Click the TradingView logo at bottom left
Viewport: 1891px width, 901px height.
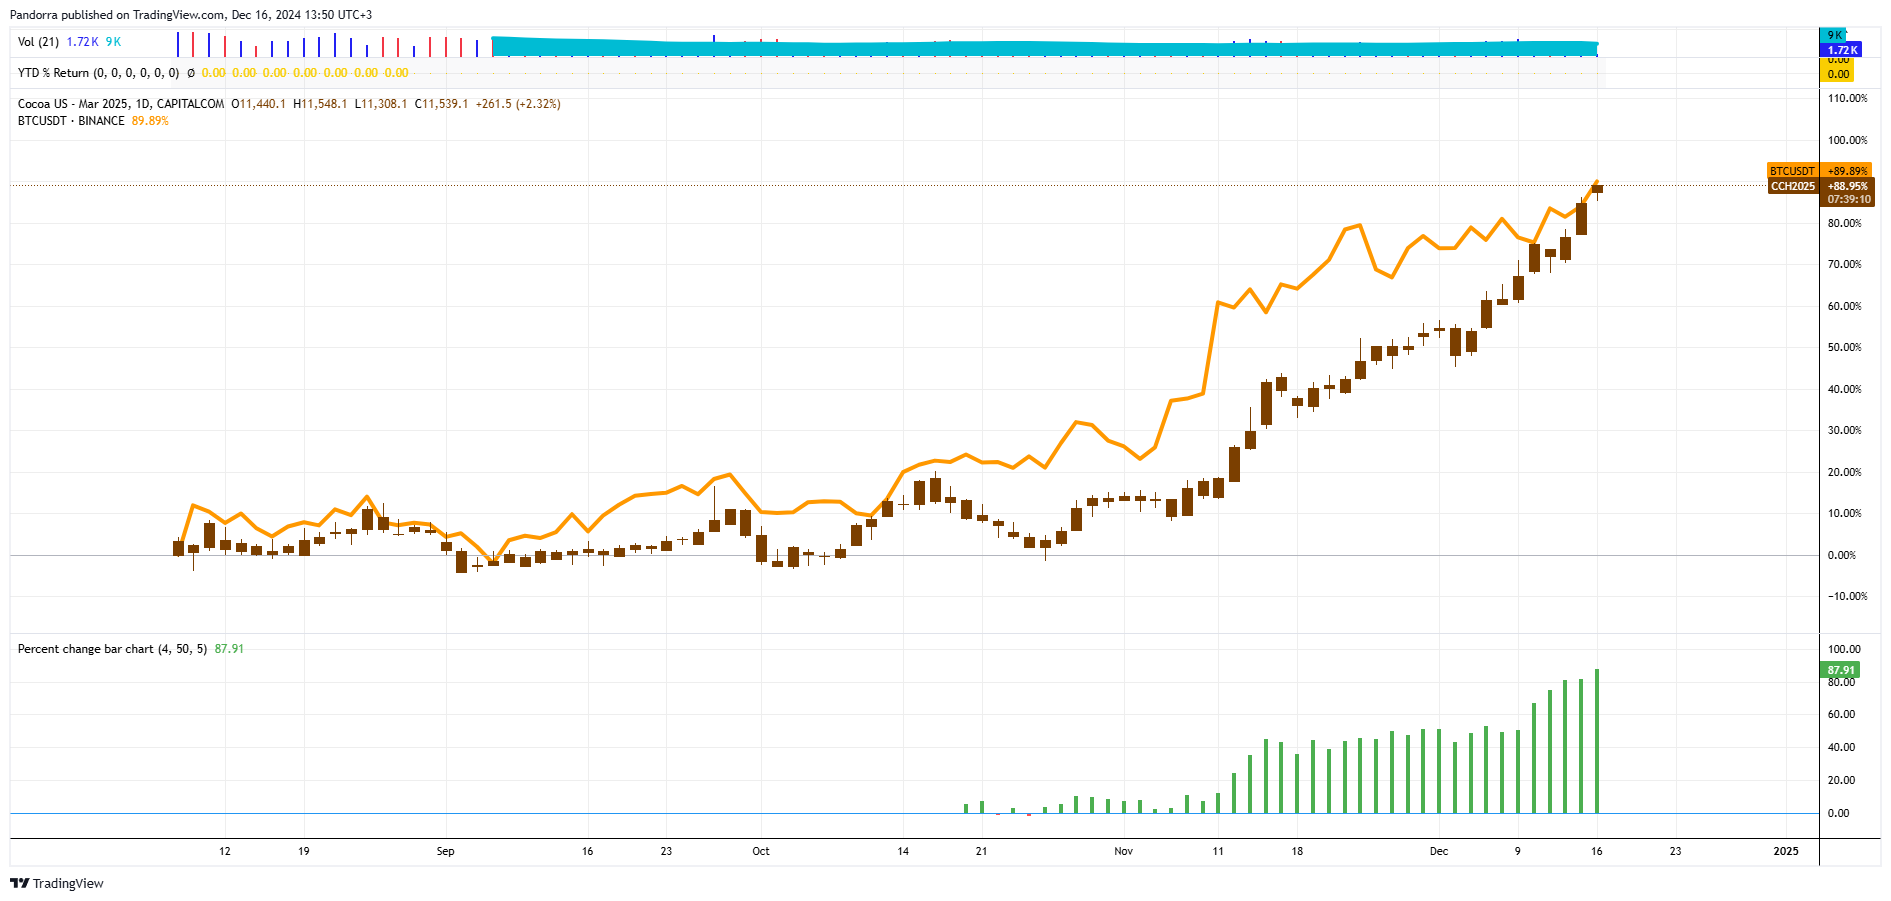57,883
